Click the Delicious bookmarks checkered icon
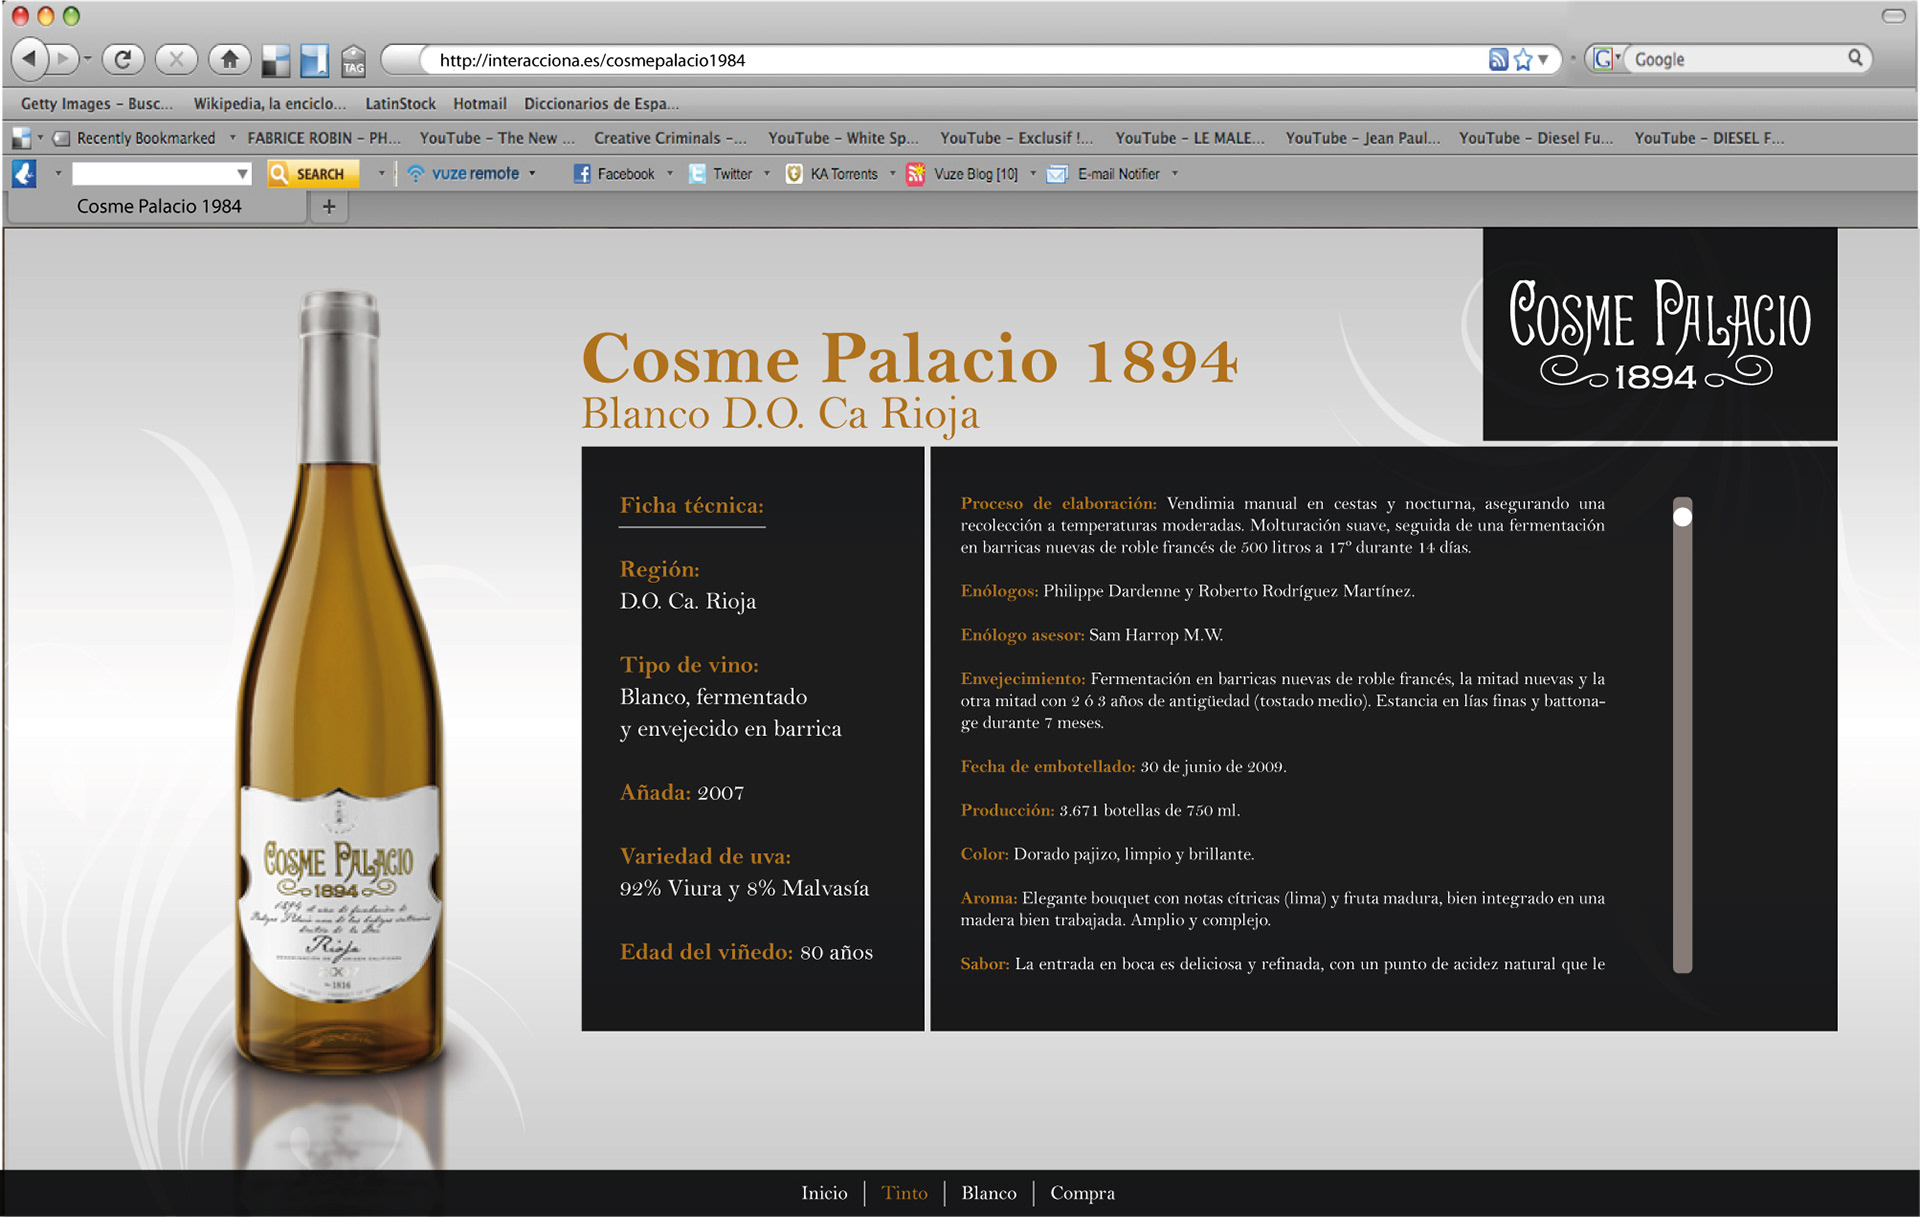 [275, 61]
